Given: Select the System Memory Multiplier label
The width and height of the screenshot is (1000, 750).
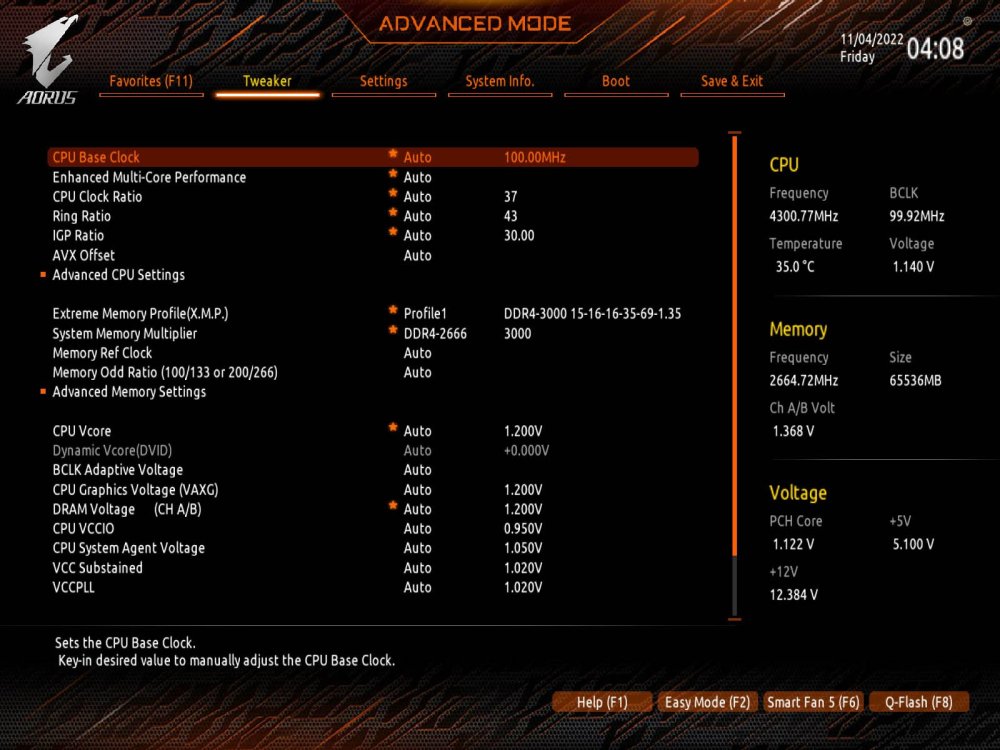Looking at the screenshot, I should (124, 334).
